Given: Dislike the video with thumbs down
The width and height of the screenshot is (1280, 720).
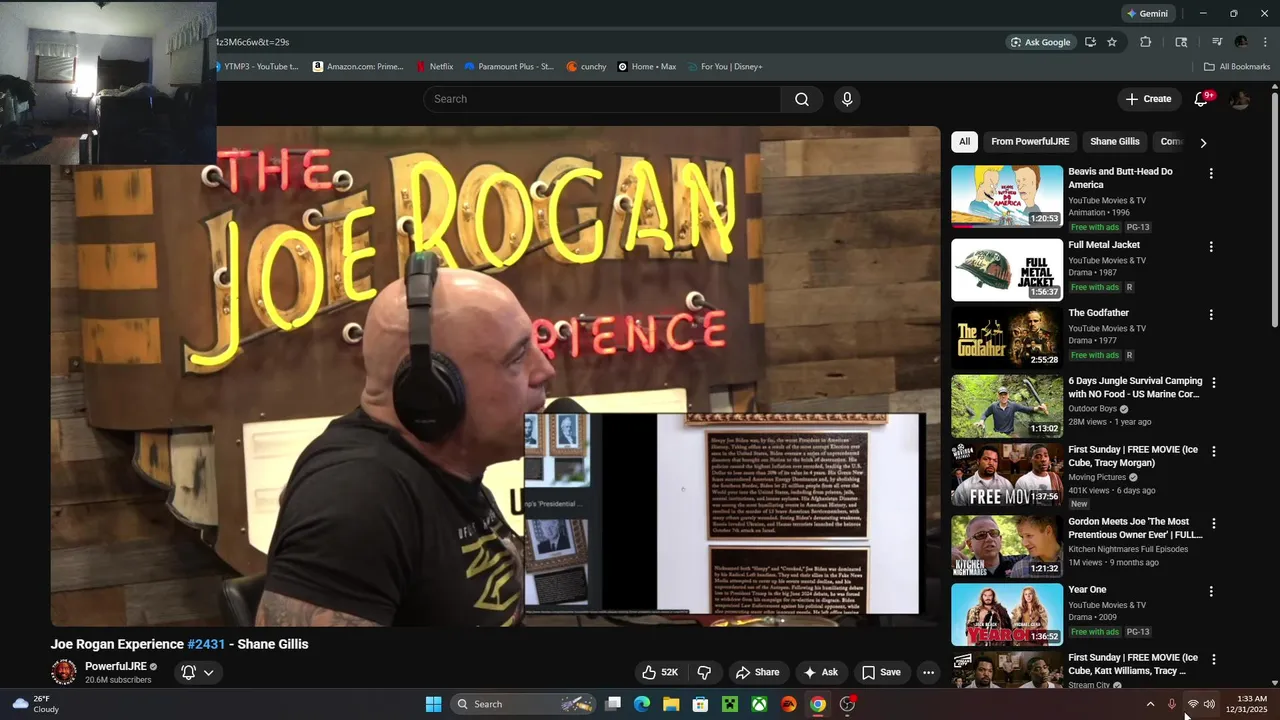Looking at the screenshot, I should point(704,672).
